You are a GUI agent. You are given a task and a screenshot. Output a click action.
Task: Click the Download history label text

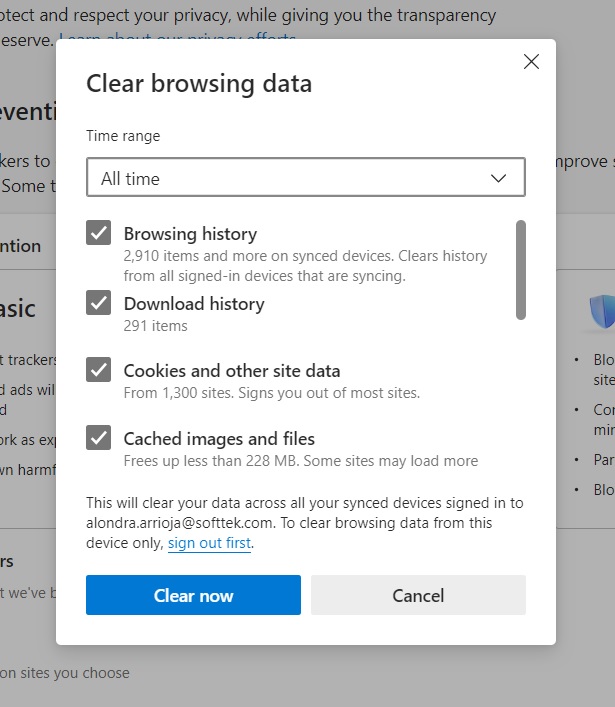(x=194, y=304)
